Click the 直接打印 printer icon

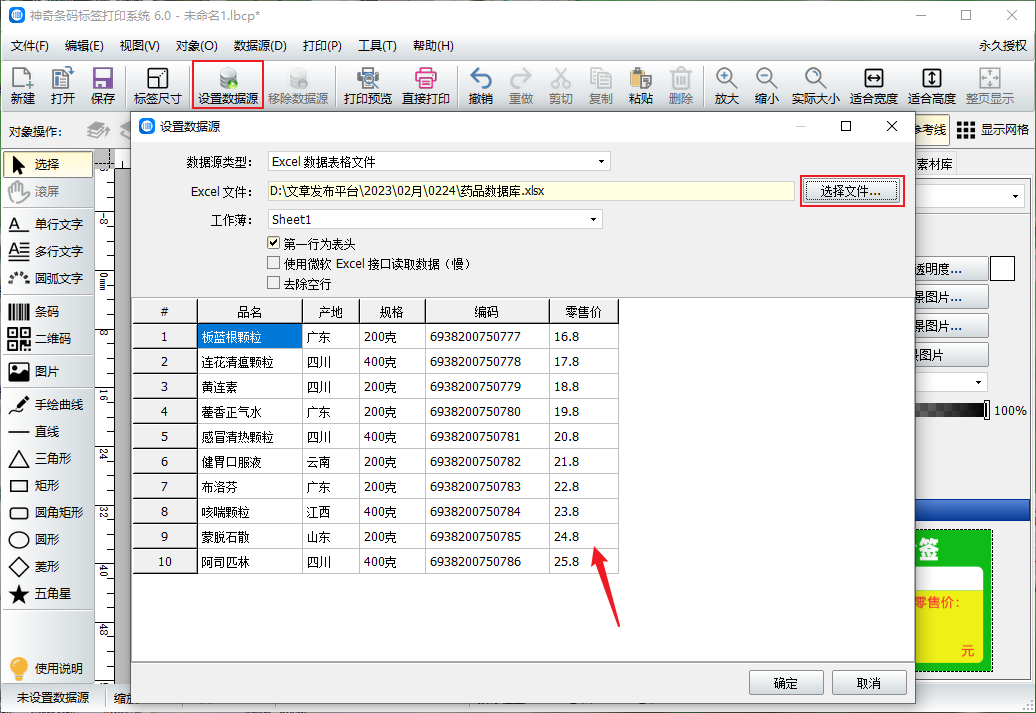(426, 86)
